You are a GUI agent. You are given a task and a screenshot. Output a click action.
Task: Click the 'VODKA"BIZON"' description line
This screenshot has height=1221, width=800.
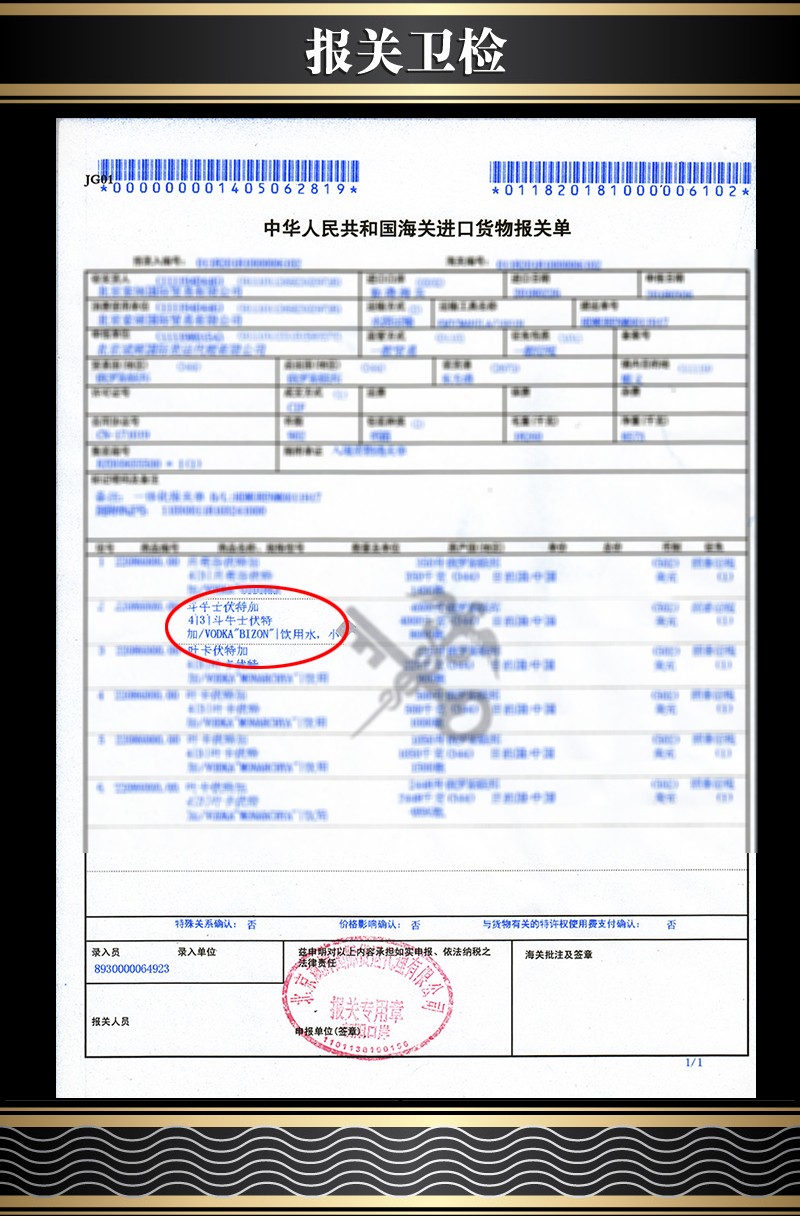coord(266,634)
